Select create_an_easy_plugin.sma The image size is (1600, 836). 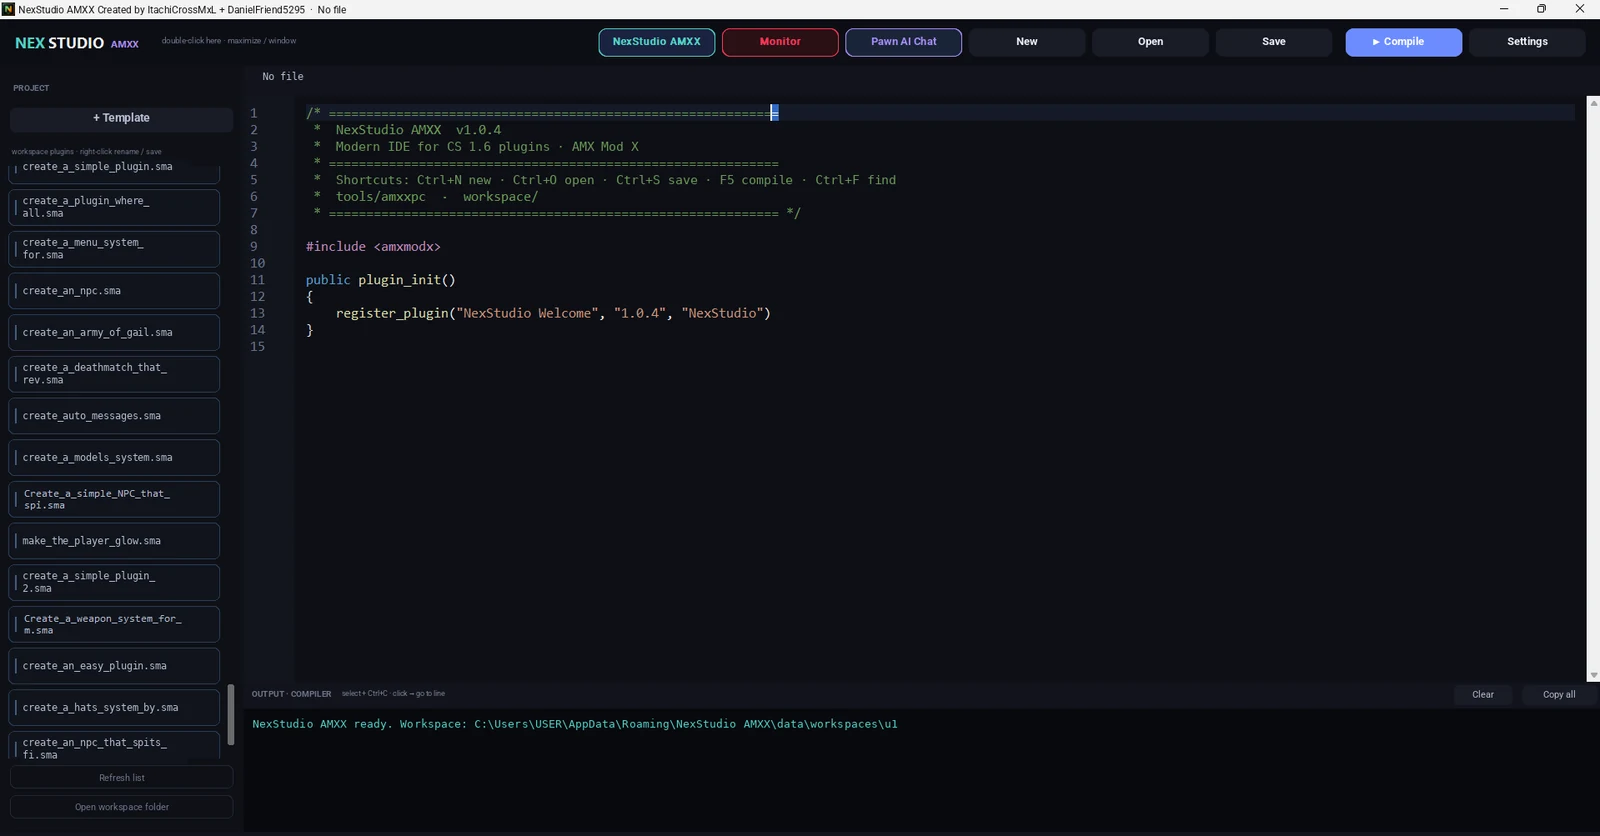[x=114, y=666]
